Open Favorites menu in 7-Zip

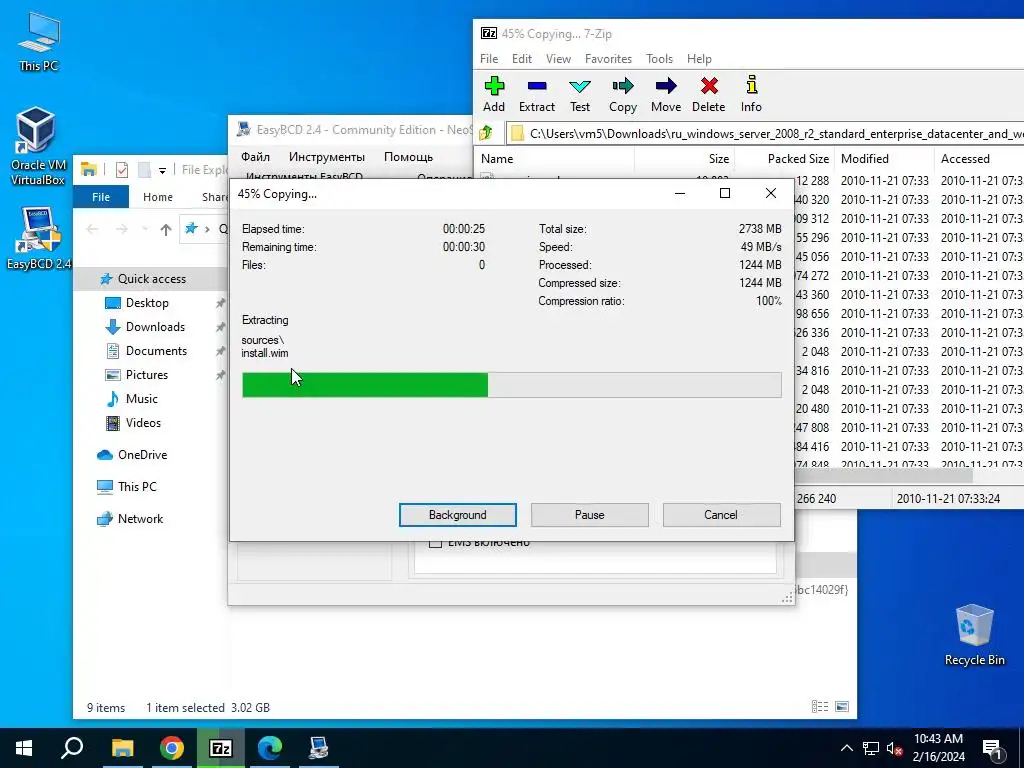[x=608, y=59]
